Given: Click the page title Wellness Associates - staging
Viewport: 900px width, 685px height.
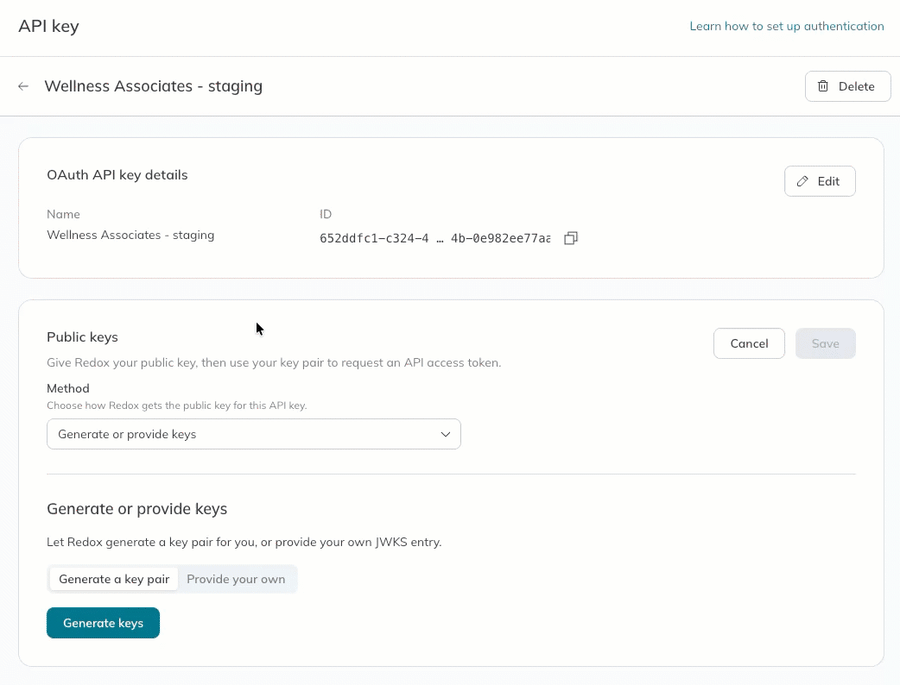Looking at the screenshot, I should click(x=153, y=86).
